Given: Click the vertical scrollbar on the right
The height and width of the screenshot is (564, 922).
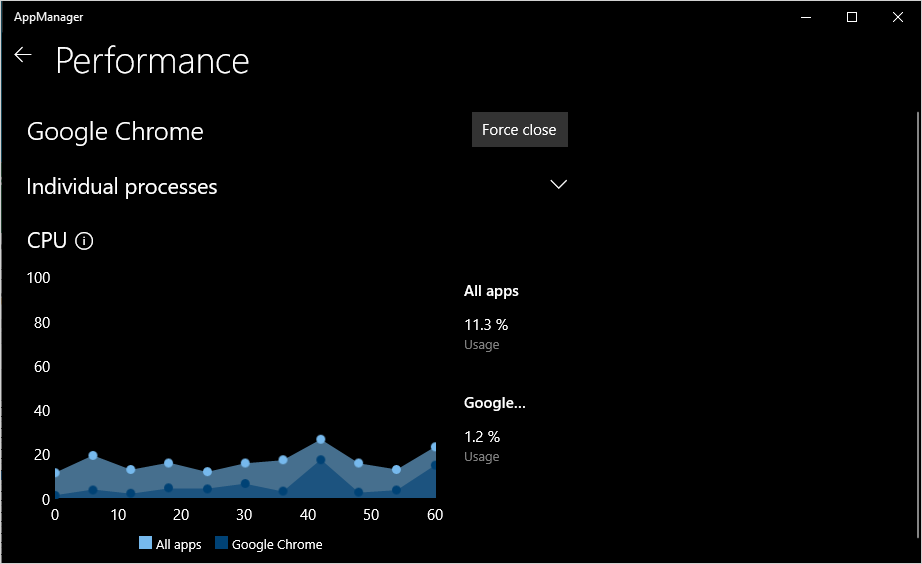Looking at the screenshot, I should (x=917, y=325).
